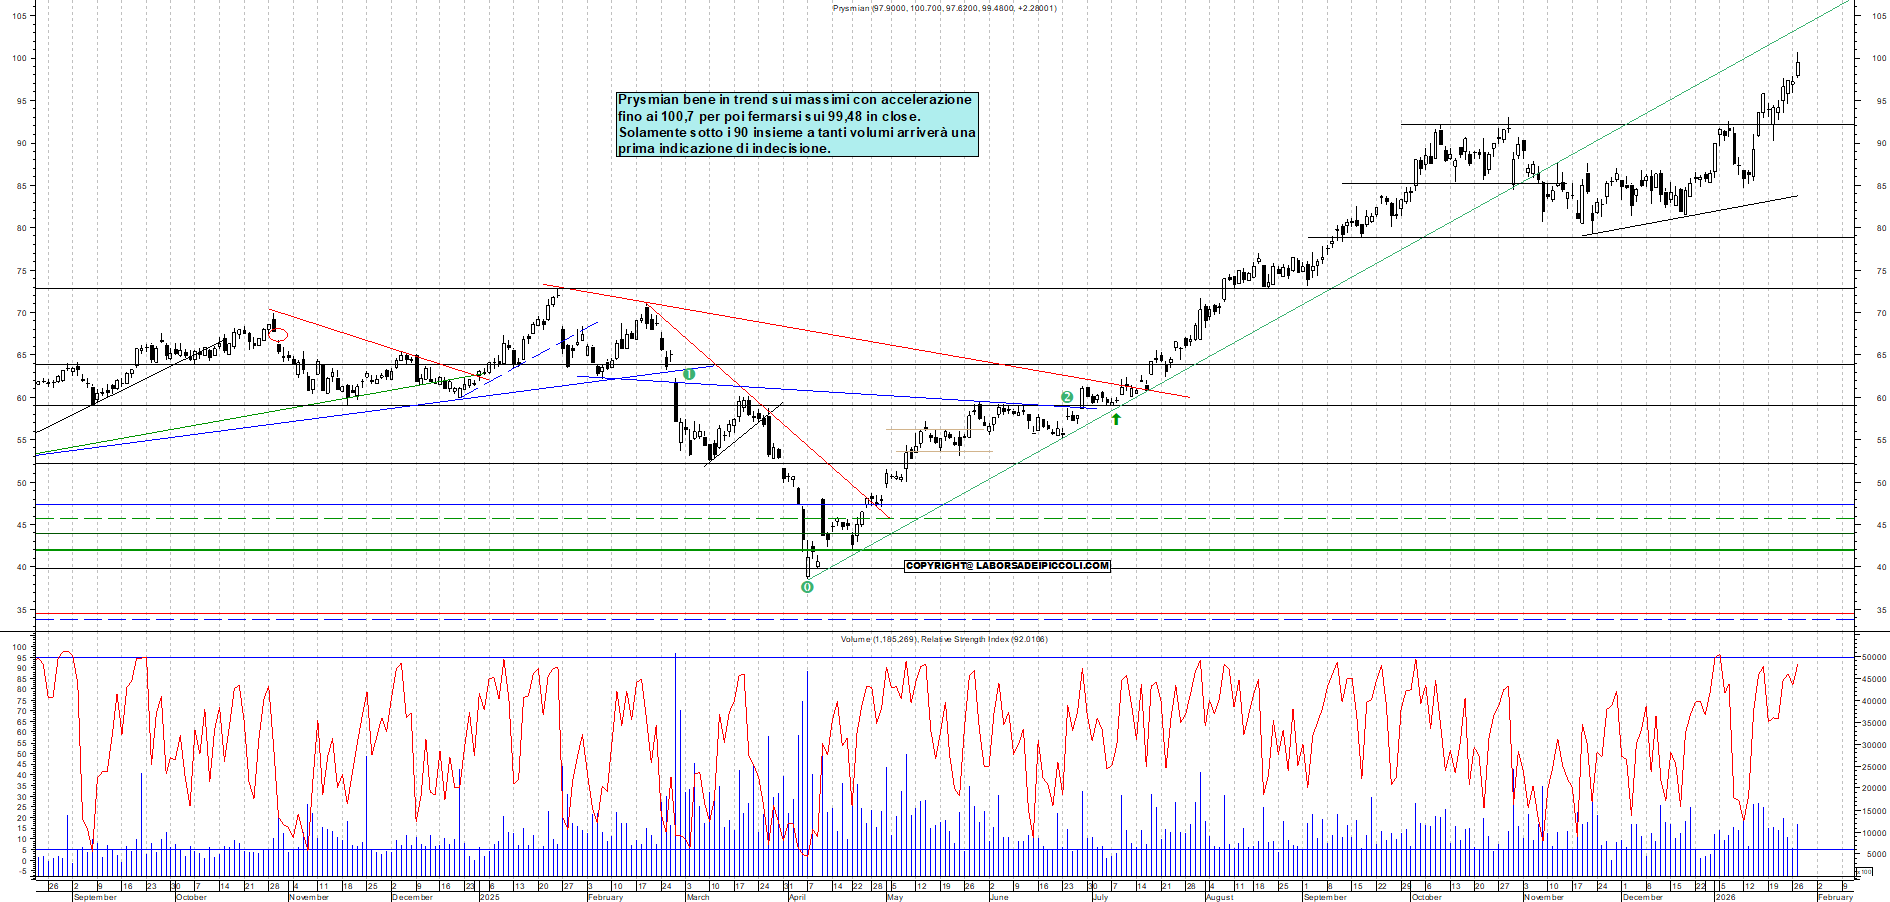Select the Prysmian commentary text box

[x=797, y=124]
